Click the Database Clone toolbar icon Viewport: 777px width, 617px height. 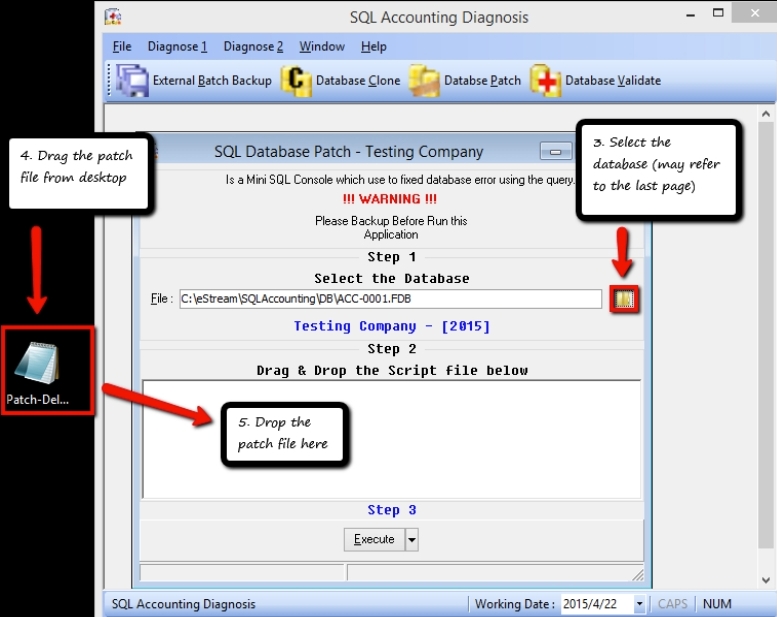coord(296,80)
